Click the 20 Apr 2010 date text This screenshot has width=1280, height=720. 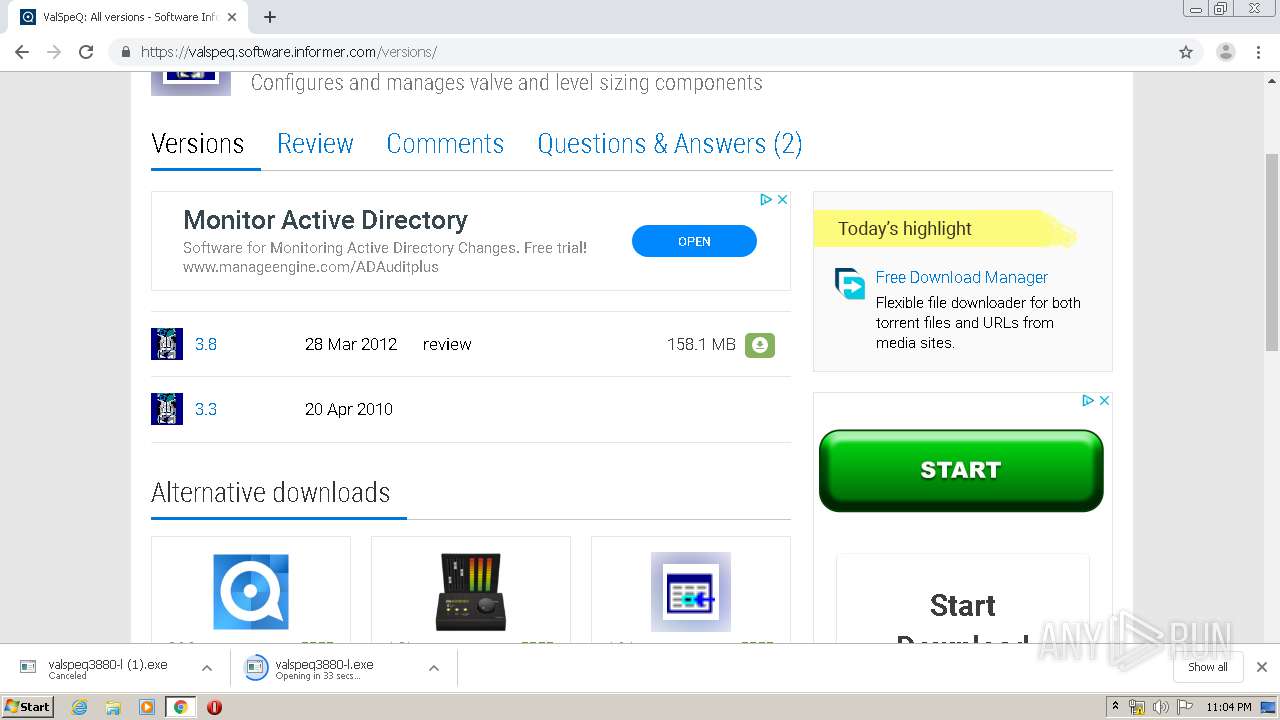[x=349, y=409]
